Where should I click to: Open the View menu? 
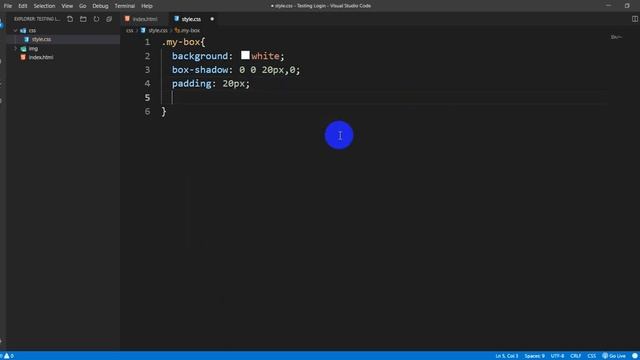point(67,6)
